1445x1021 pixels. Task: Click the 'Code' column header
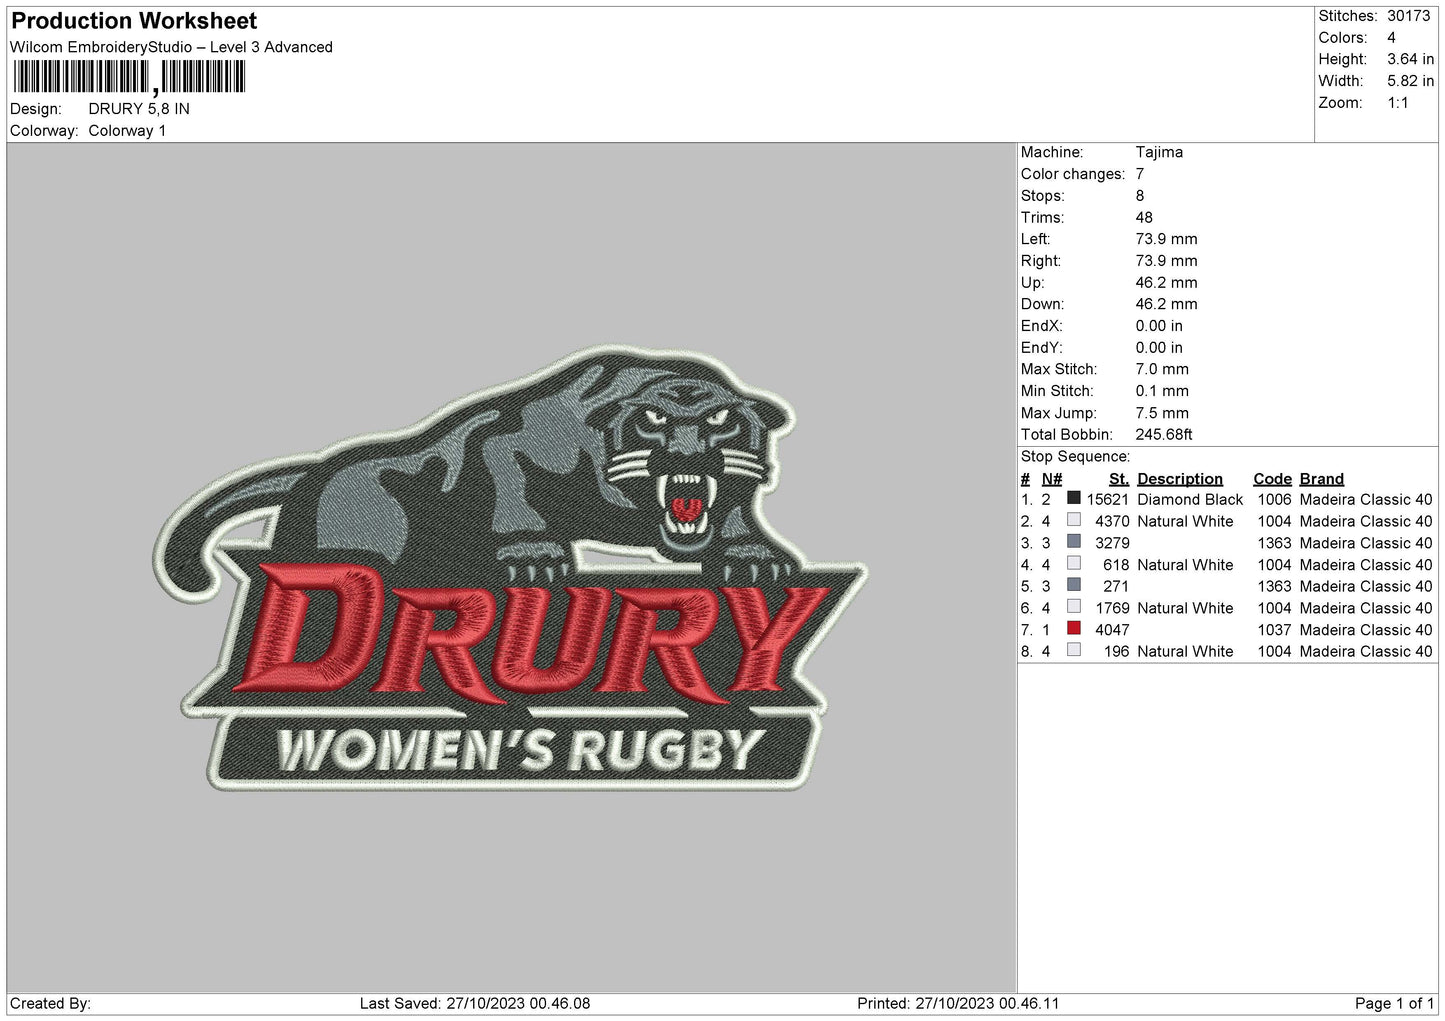pos(1272,479)
